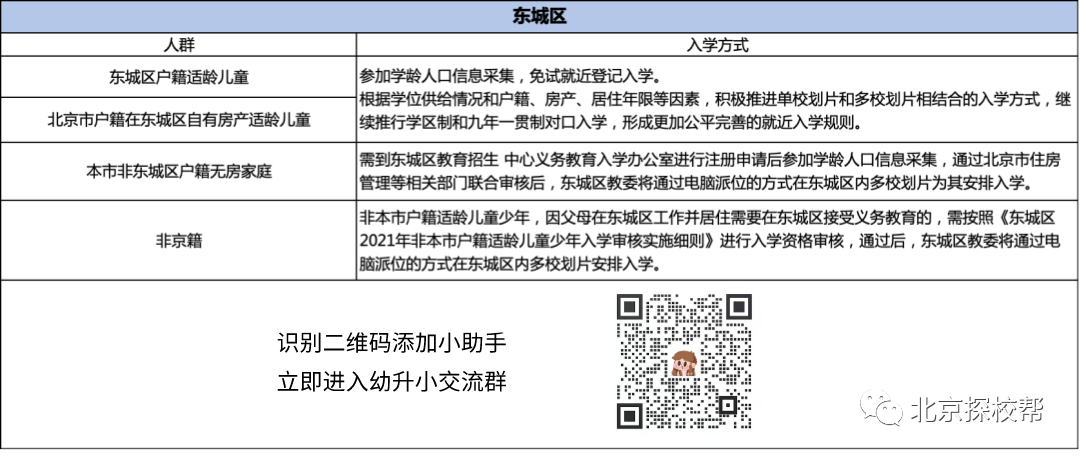This screenshot has width=1080, height=458.
Task: Click the 东城区 table title
Action: click(x=539, y=17)
